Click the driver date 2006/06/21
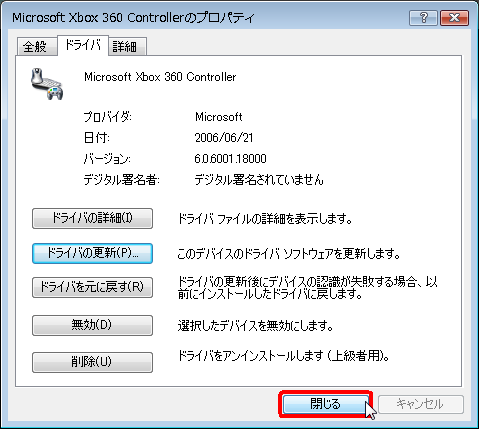The height and width of the screenshot is (429, 479). point(224,138)
